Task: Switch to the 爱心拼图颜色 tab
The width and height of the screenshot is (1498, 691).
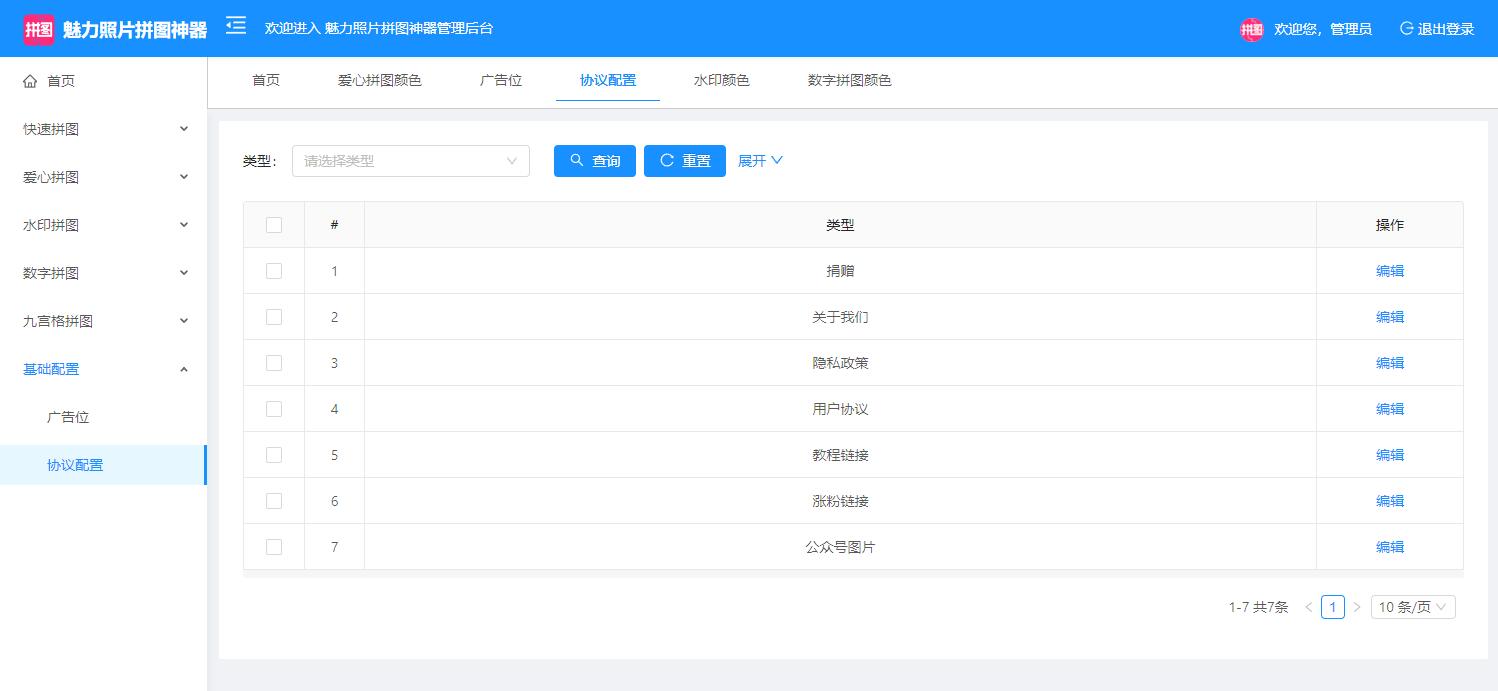Action: pos(380,80)
